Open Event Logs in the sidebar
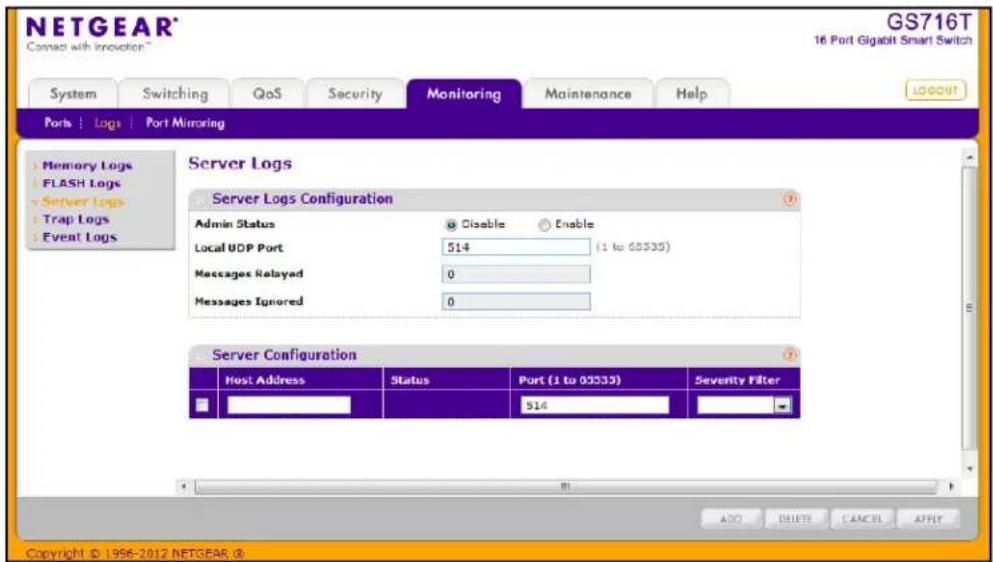Viewport: 993px width, 562px height. pos(79,237)
